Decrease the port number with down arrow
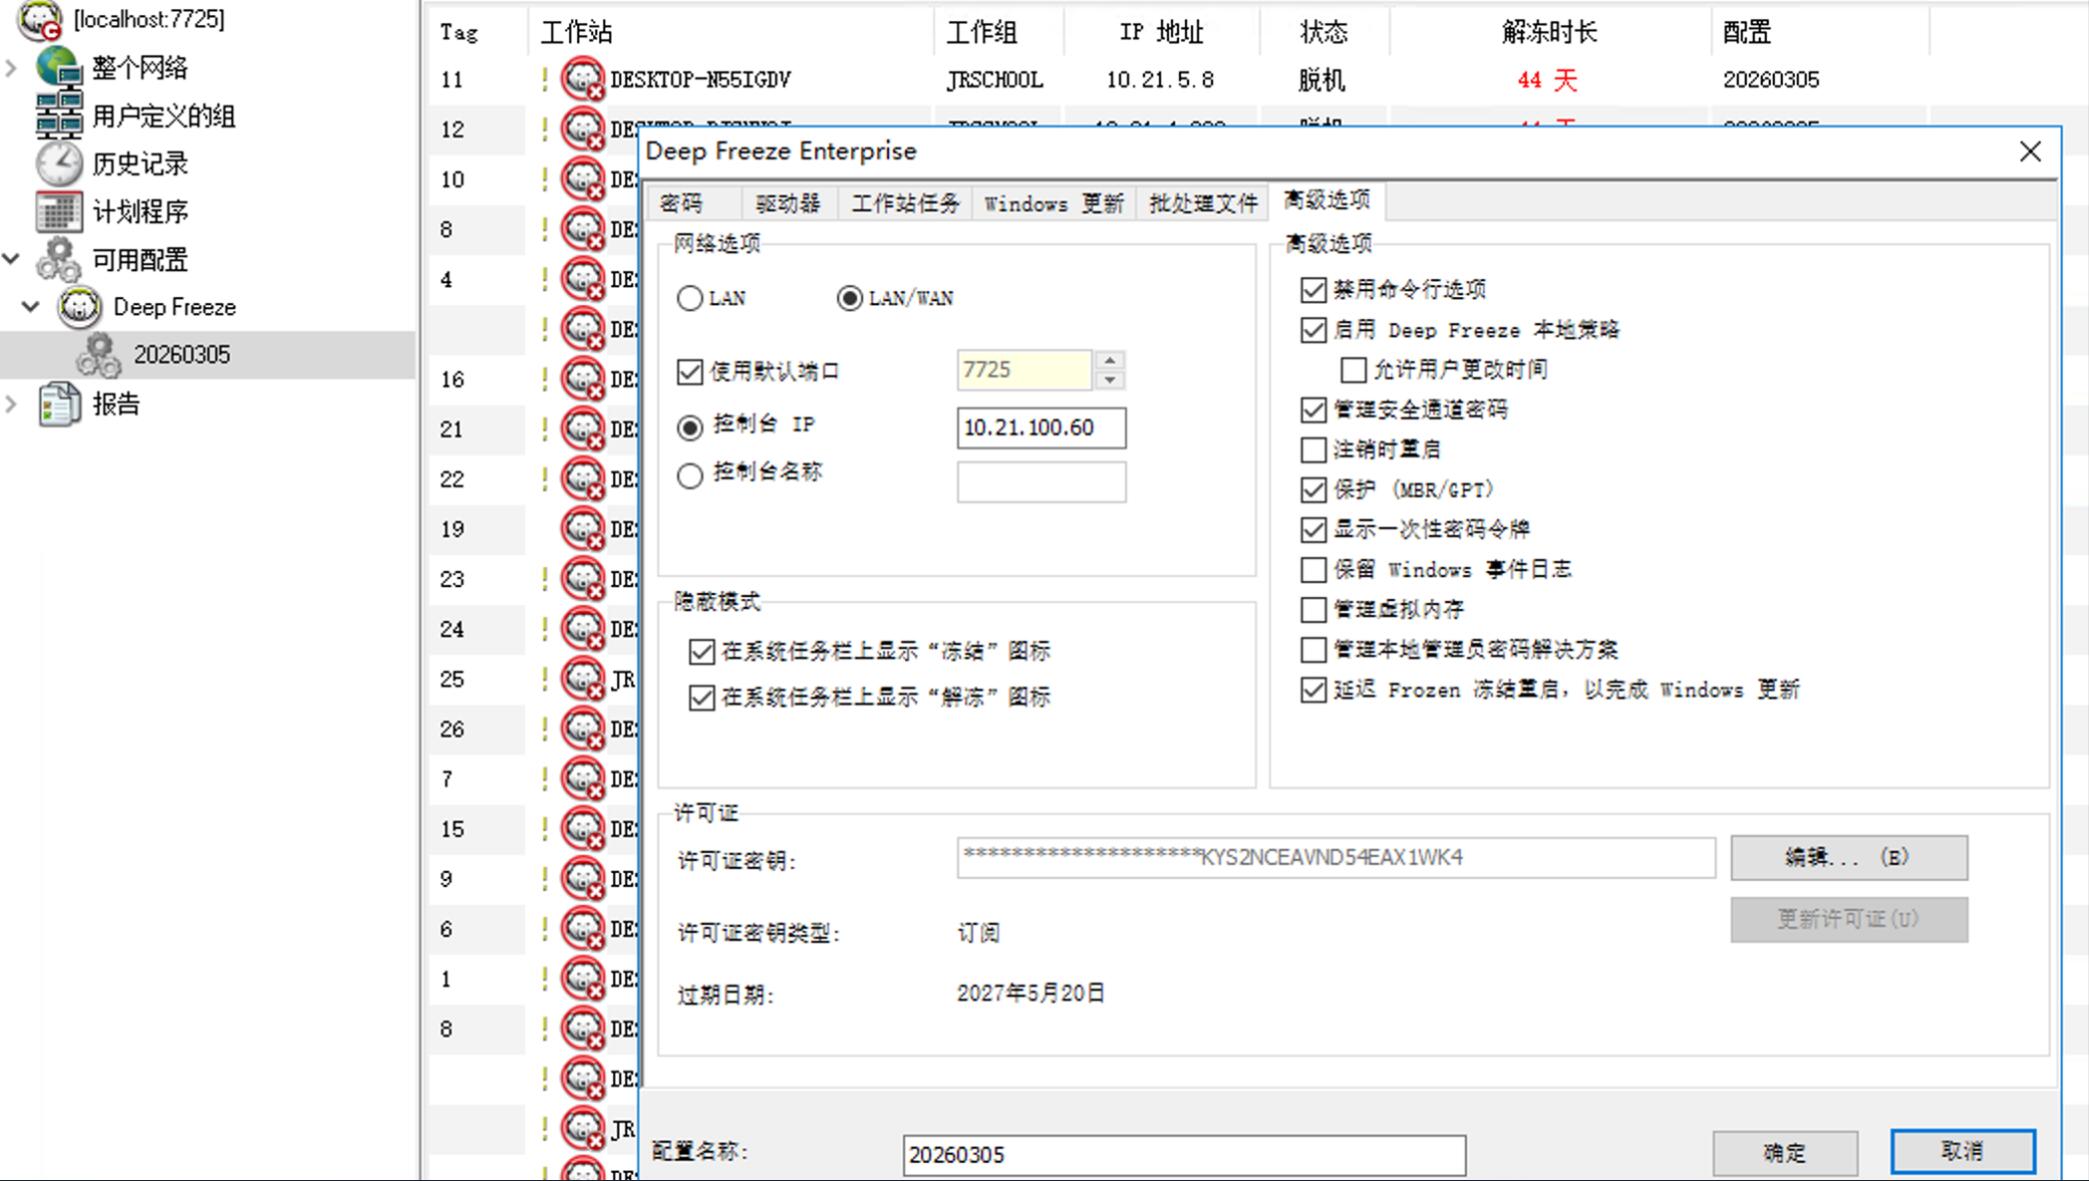 click(x=1110, y=380)
